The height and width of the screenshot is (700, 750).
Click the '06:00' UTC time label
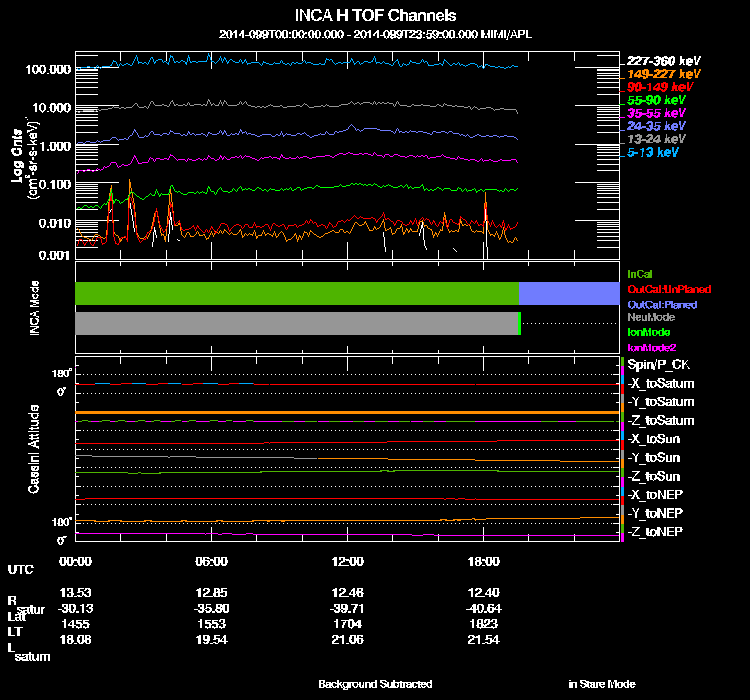[x=211, y=562]
